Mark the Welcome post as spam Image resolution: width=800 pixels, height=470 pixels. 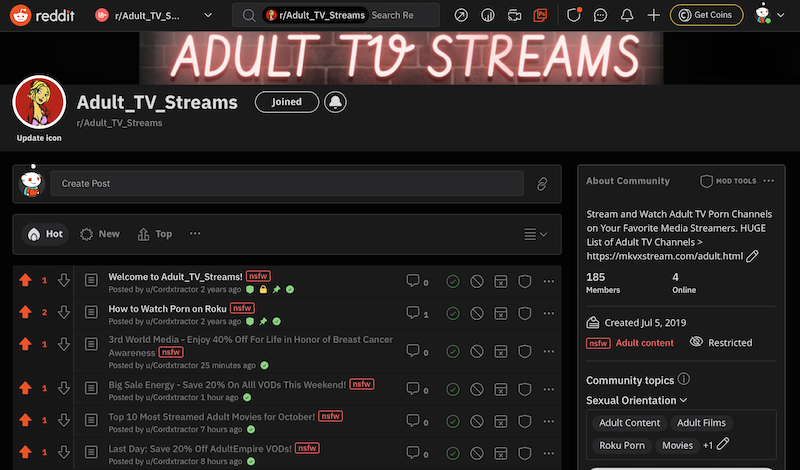(501, 281)
